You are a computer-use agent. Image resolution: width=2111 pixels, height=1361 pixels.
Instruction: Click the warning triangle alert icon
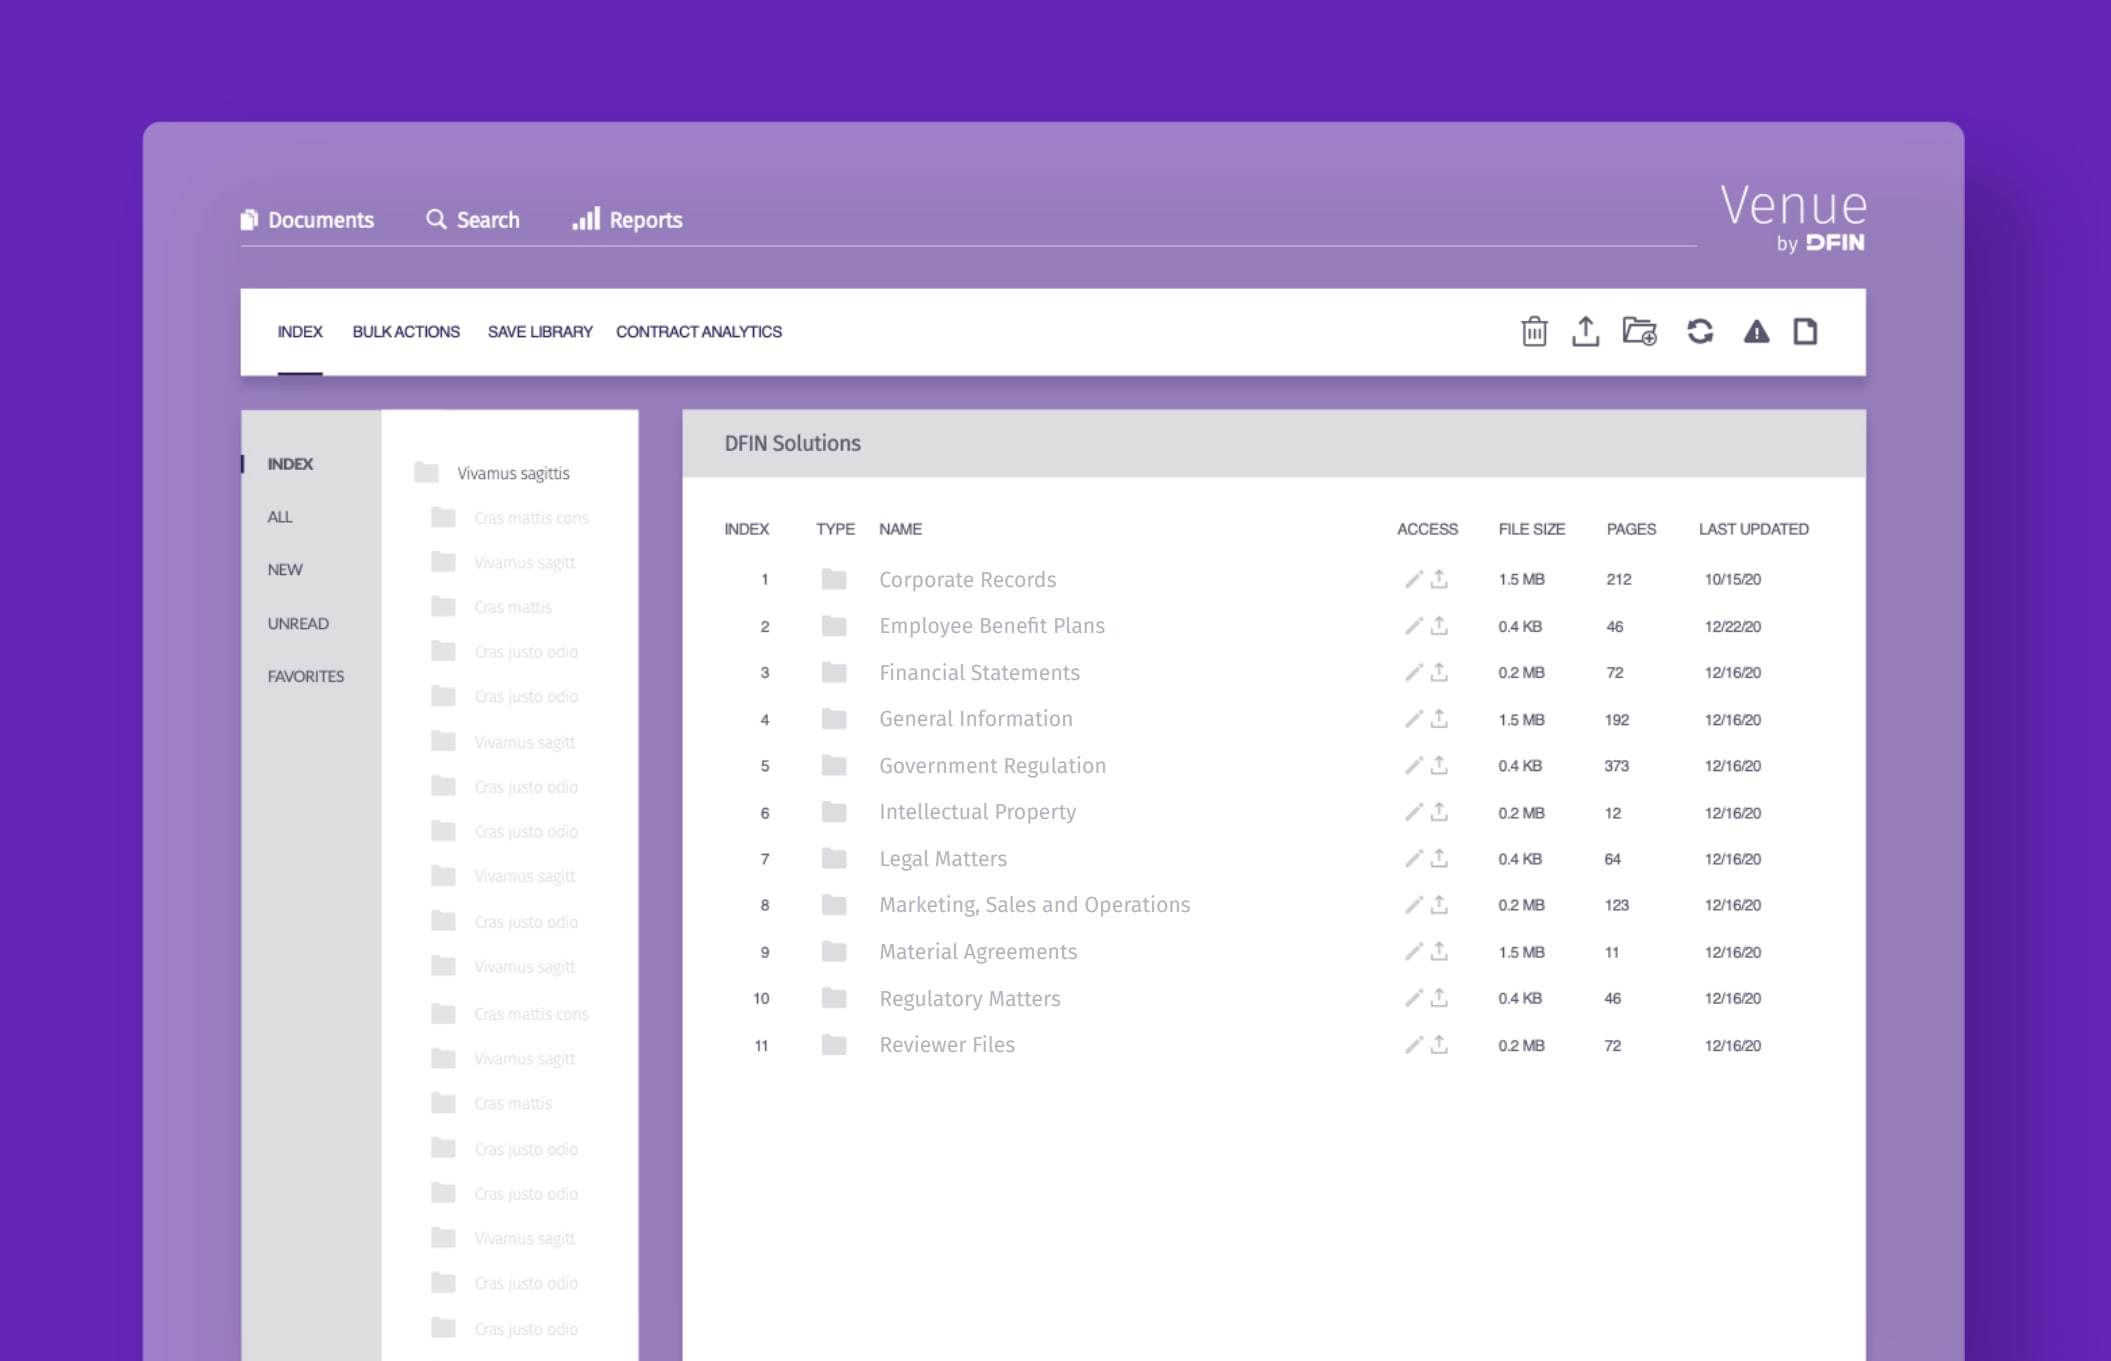click(x=1756, y=331)
